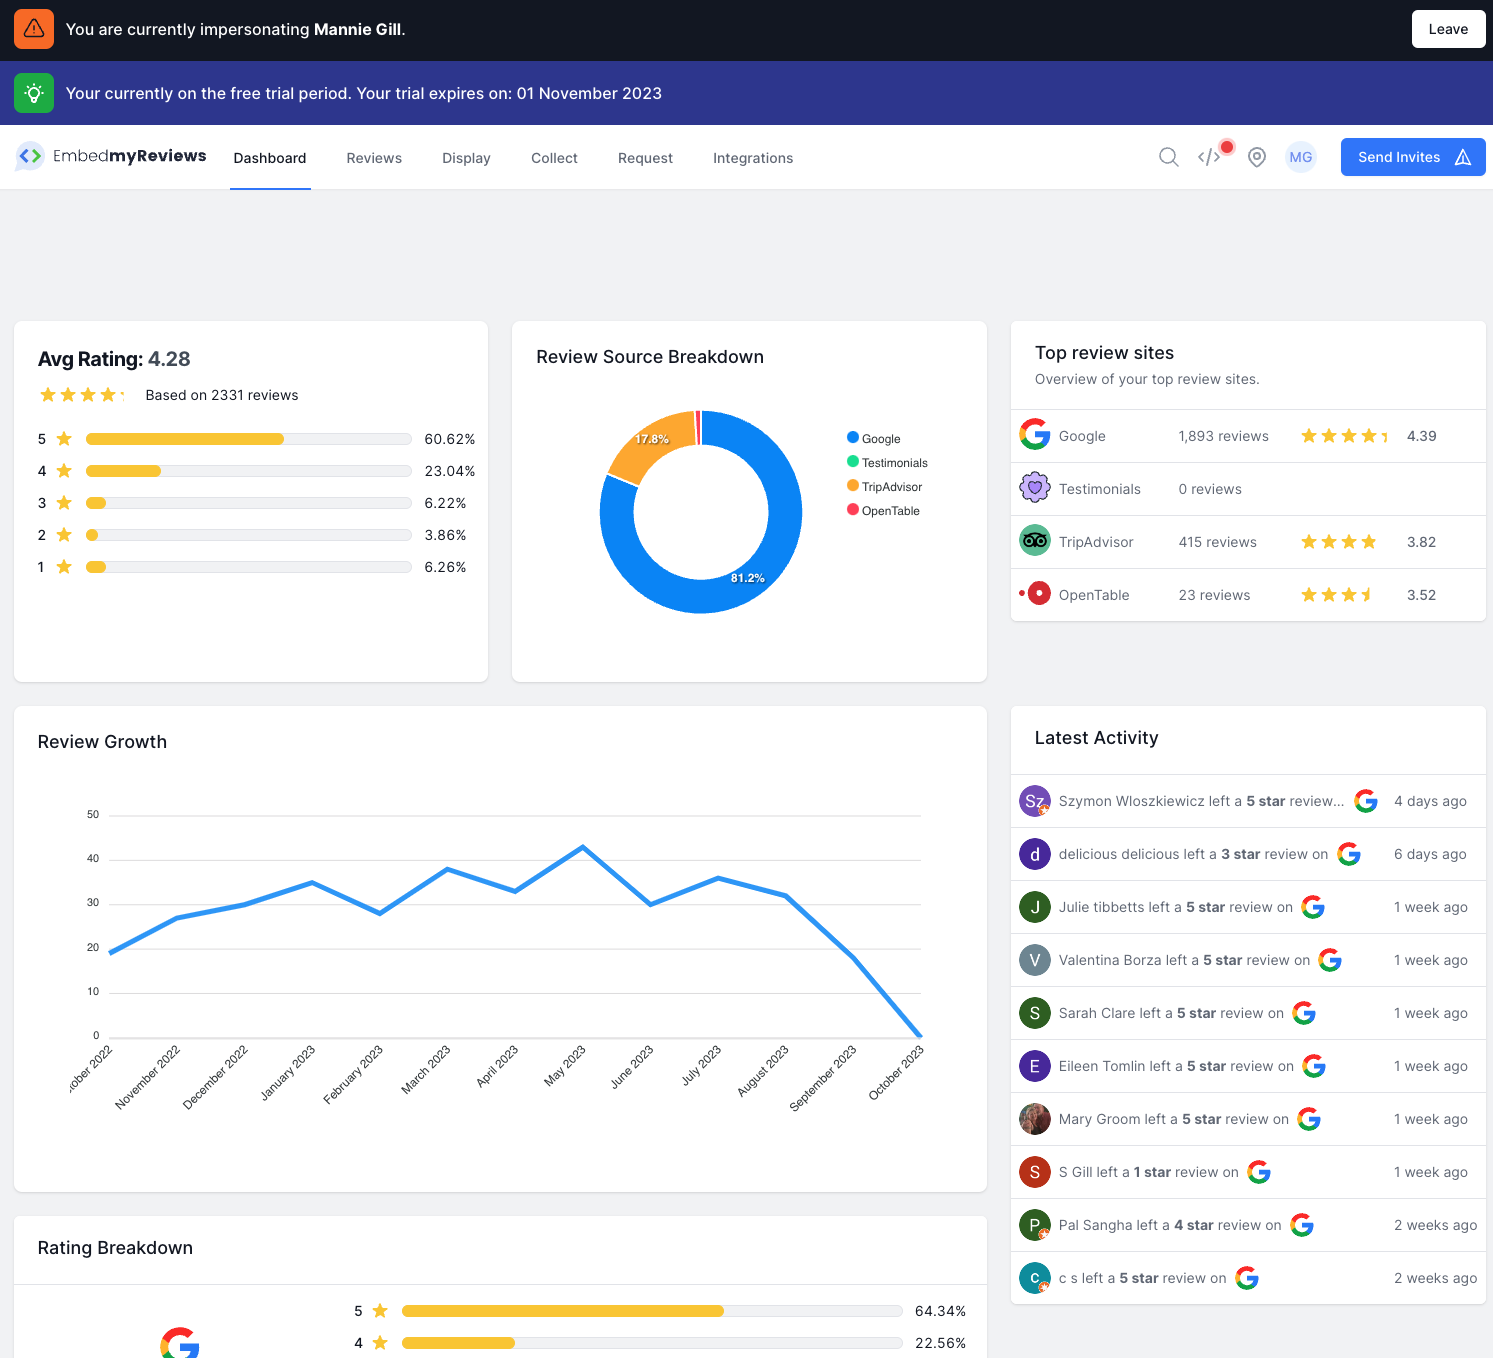Toggle the OpenTable legend item
This screenshot has height=1358, width=1493.
pyautogui.click(x=884, y=510)
